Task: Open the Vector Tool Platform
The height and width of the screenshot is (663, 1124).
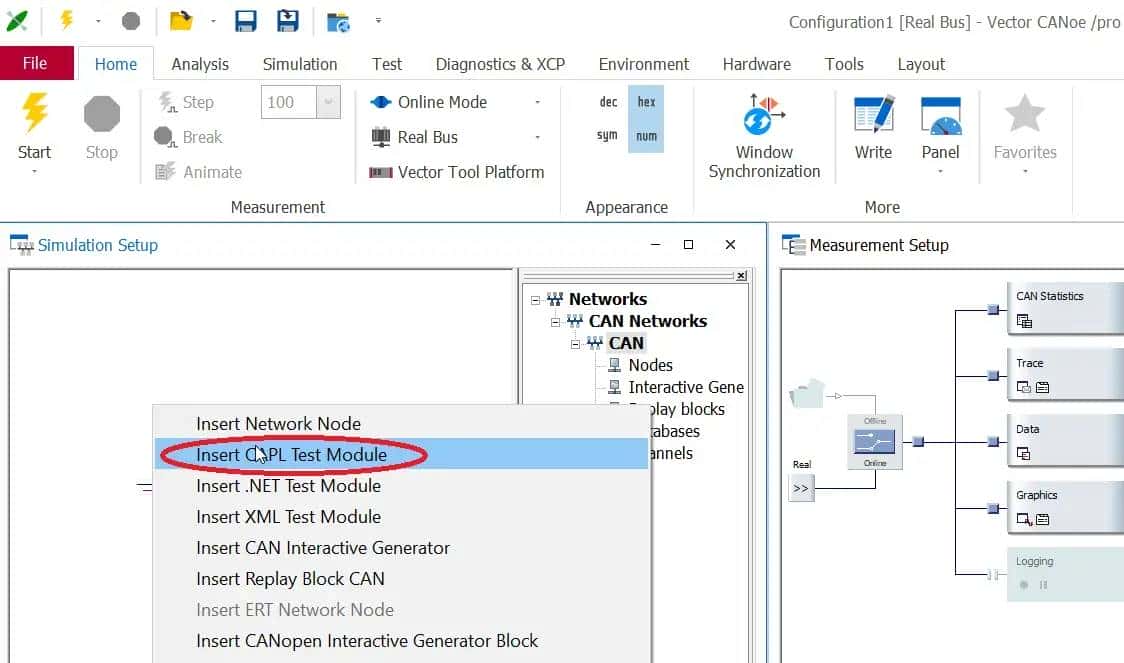Action: coord(457,172)
